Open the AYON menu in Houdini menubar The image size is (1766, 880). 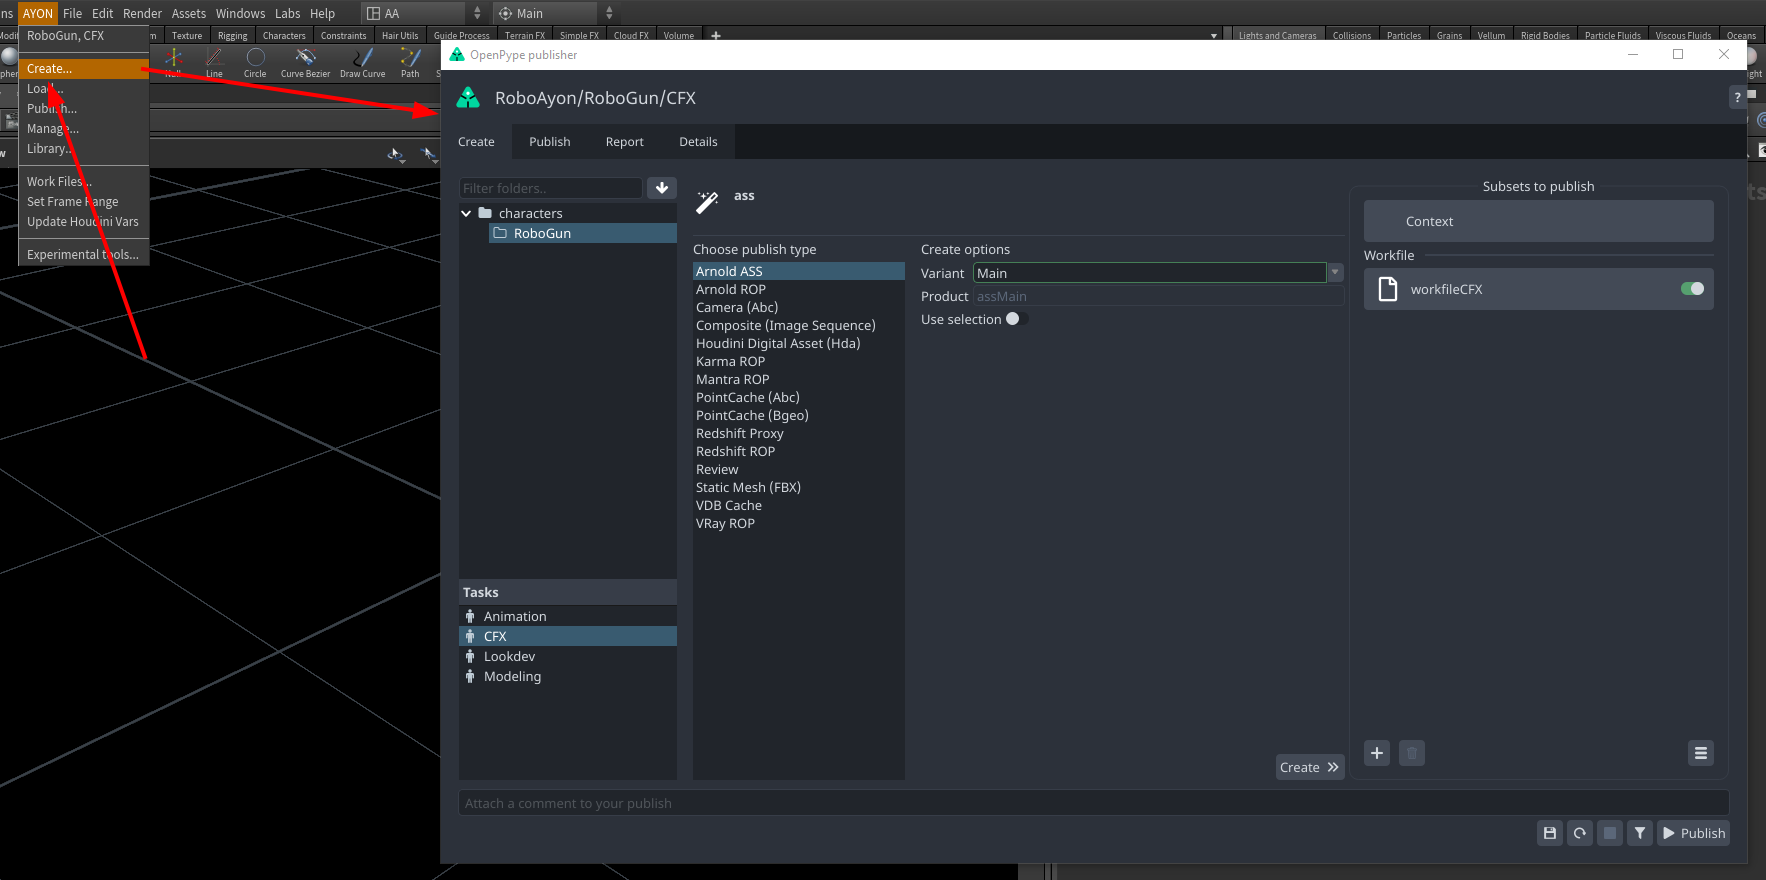click(38, 13)
